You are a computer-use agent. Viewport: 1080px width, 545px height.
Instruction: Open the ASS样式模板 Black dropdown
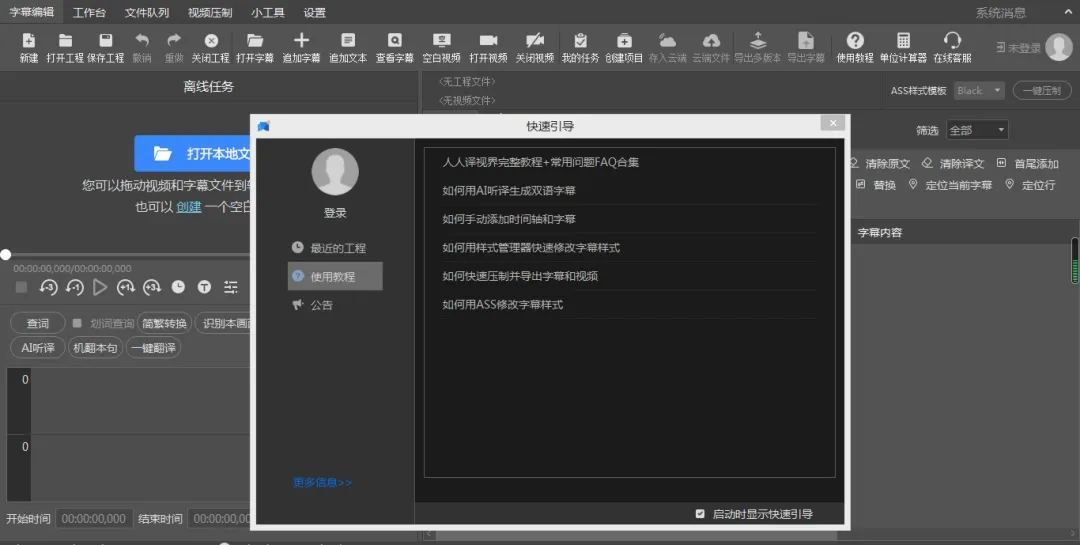[x=979, y=90]
